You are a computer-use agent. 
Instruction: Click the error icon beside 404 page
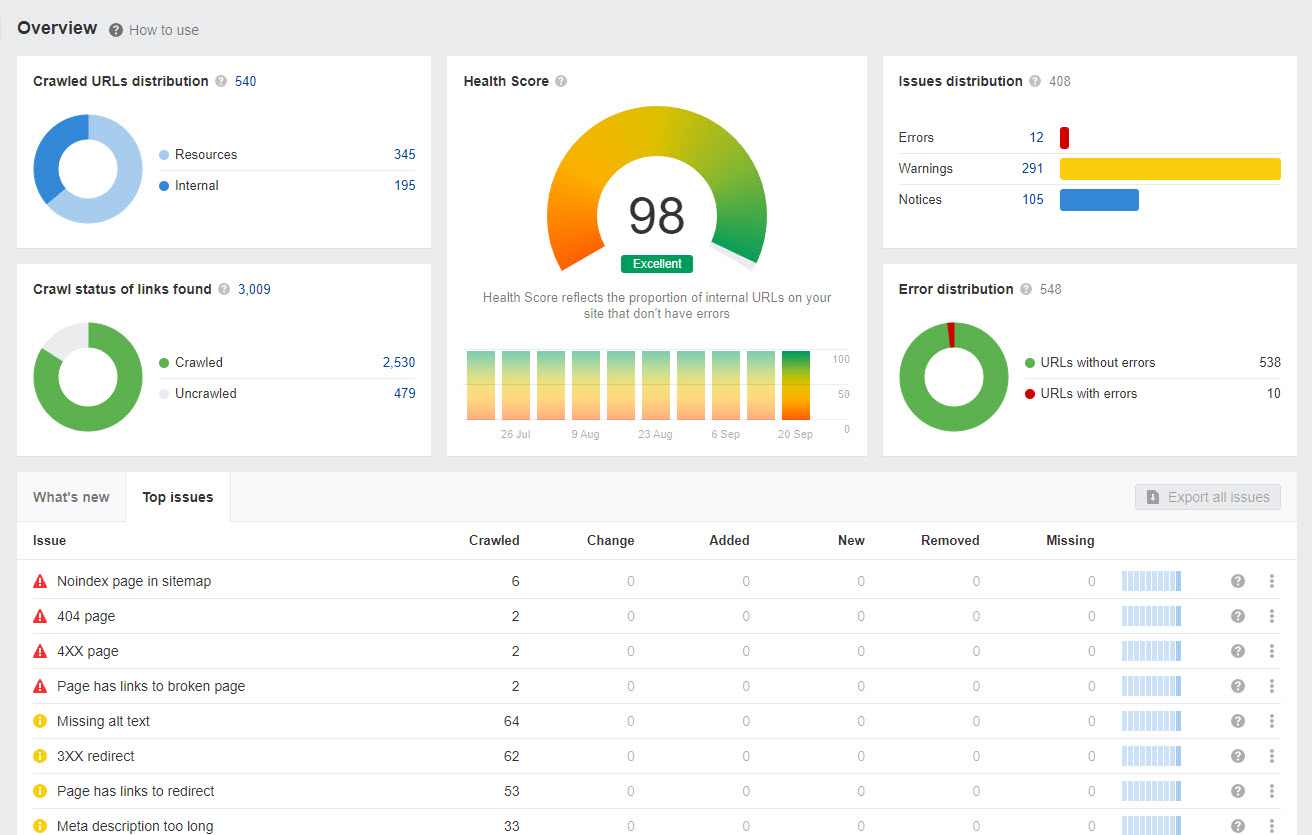pos(40,616)
